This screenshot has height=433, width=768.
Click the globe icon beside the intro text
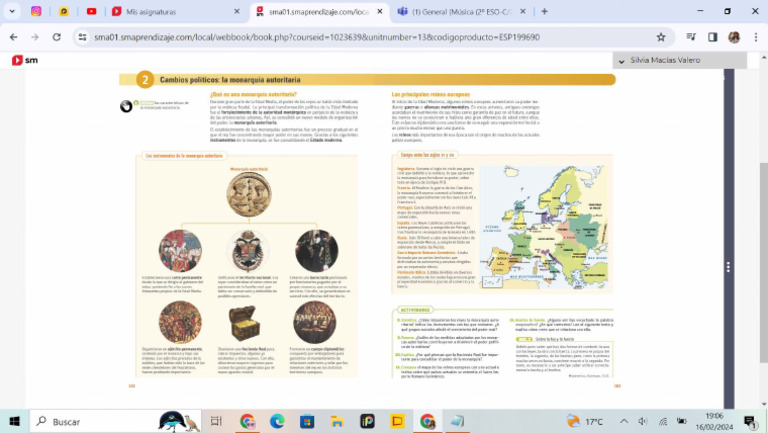126,106
